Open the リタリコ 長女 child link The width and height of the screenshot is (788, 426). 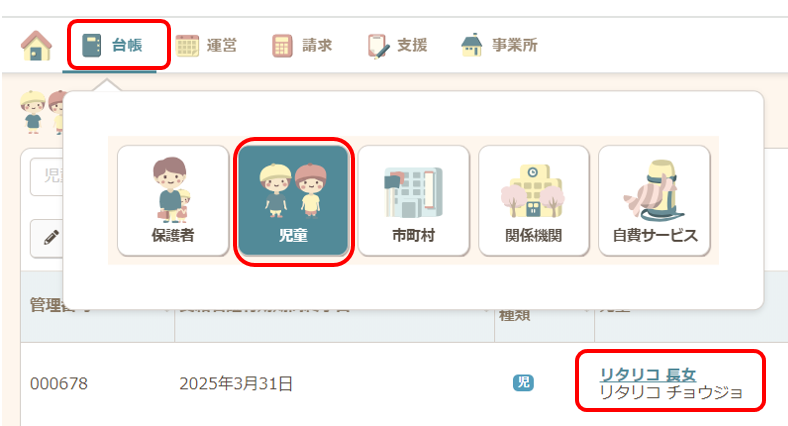click(648, 374)
